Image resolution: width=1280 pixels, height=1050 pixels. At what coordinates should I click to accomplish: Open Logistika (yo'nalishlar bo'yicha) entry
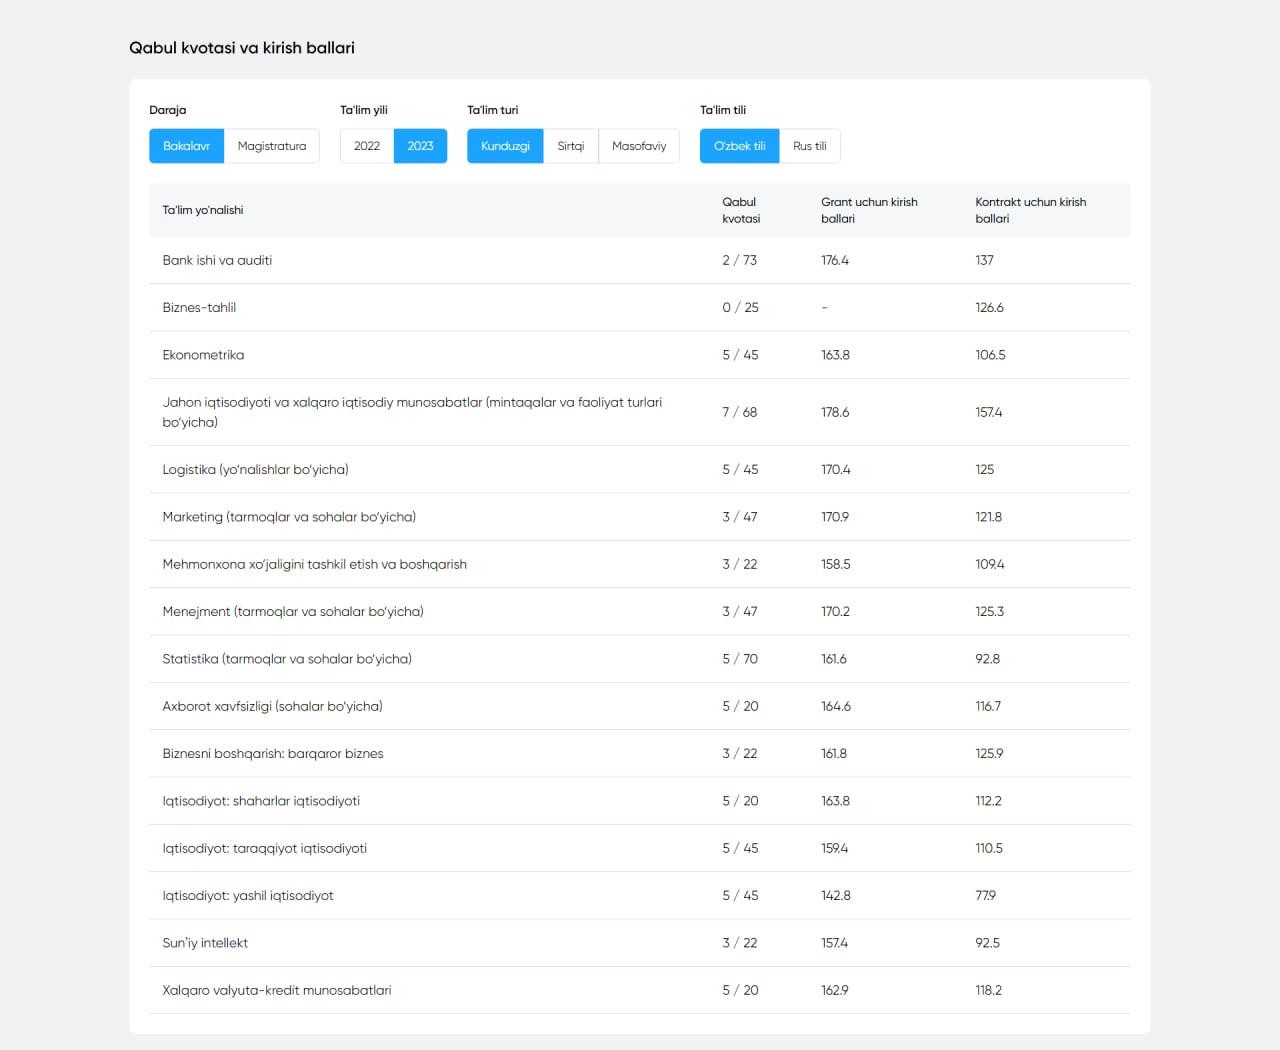click(x=255, y=469)
